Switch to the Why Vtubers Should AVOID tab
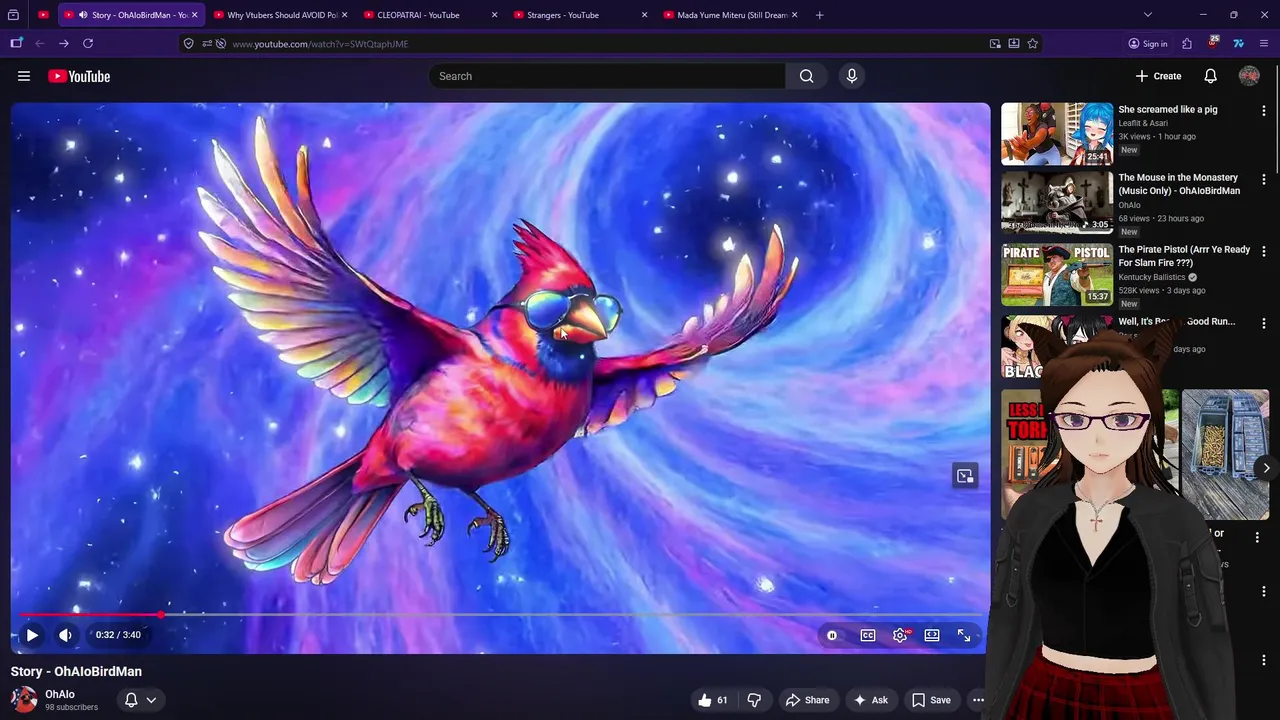The width and height of the screenshot is (1280, 720). point(279,15)
